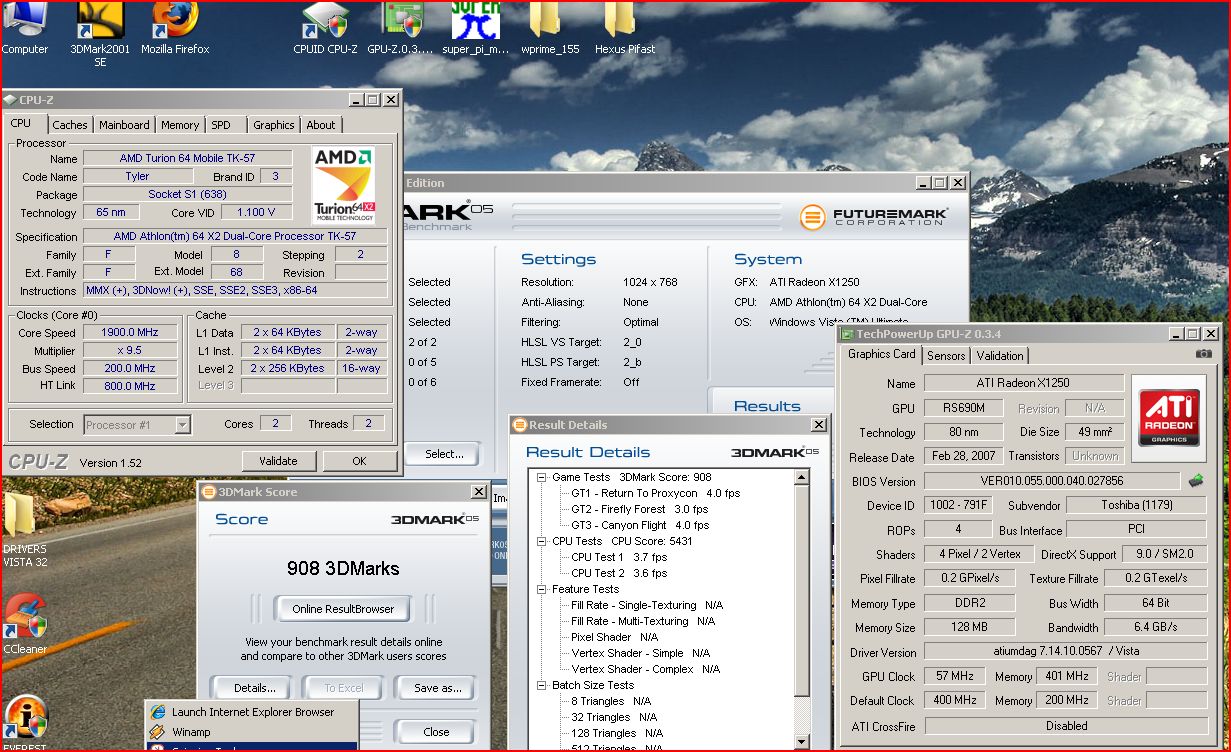This screenshot has width=1231, height=752.
Task: Switch to the Validation tab in GPU-Z
Action: pyautogui.click(x=1000, y=355)
